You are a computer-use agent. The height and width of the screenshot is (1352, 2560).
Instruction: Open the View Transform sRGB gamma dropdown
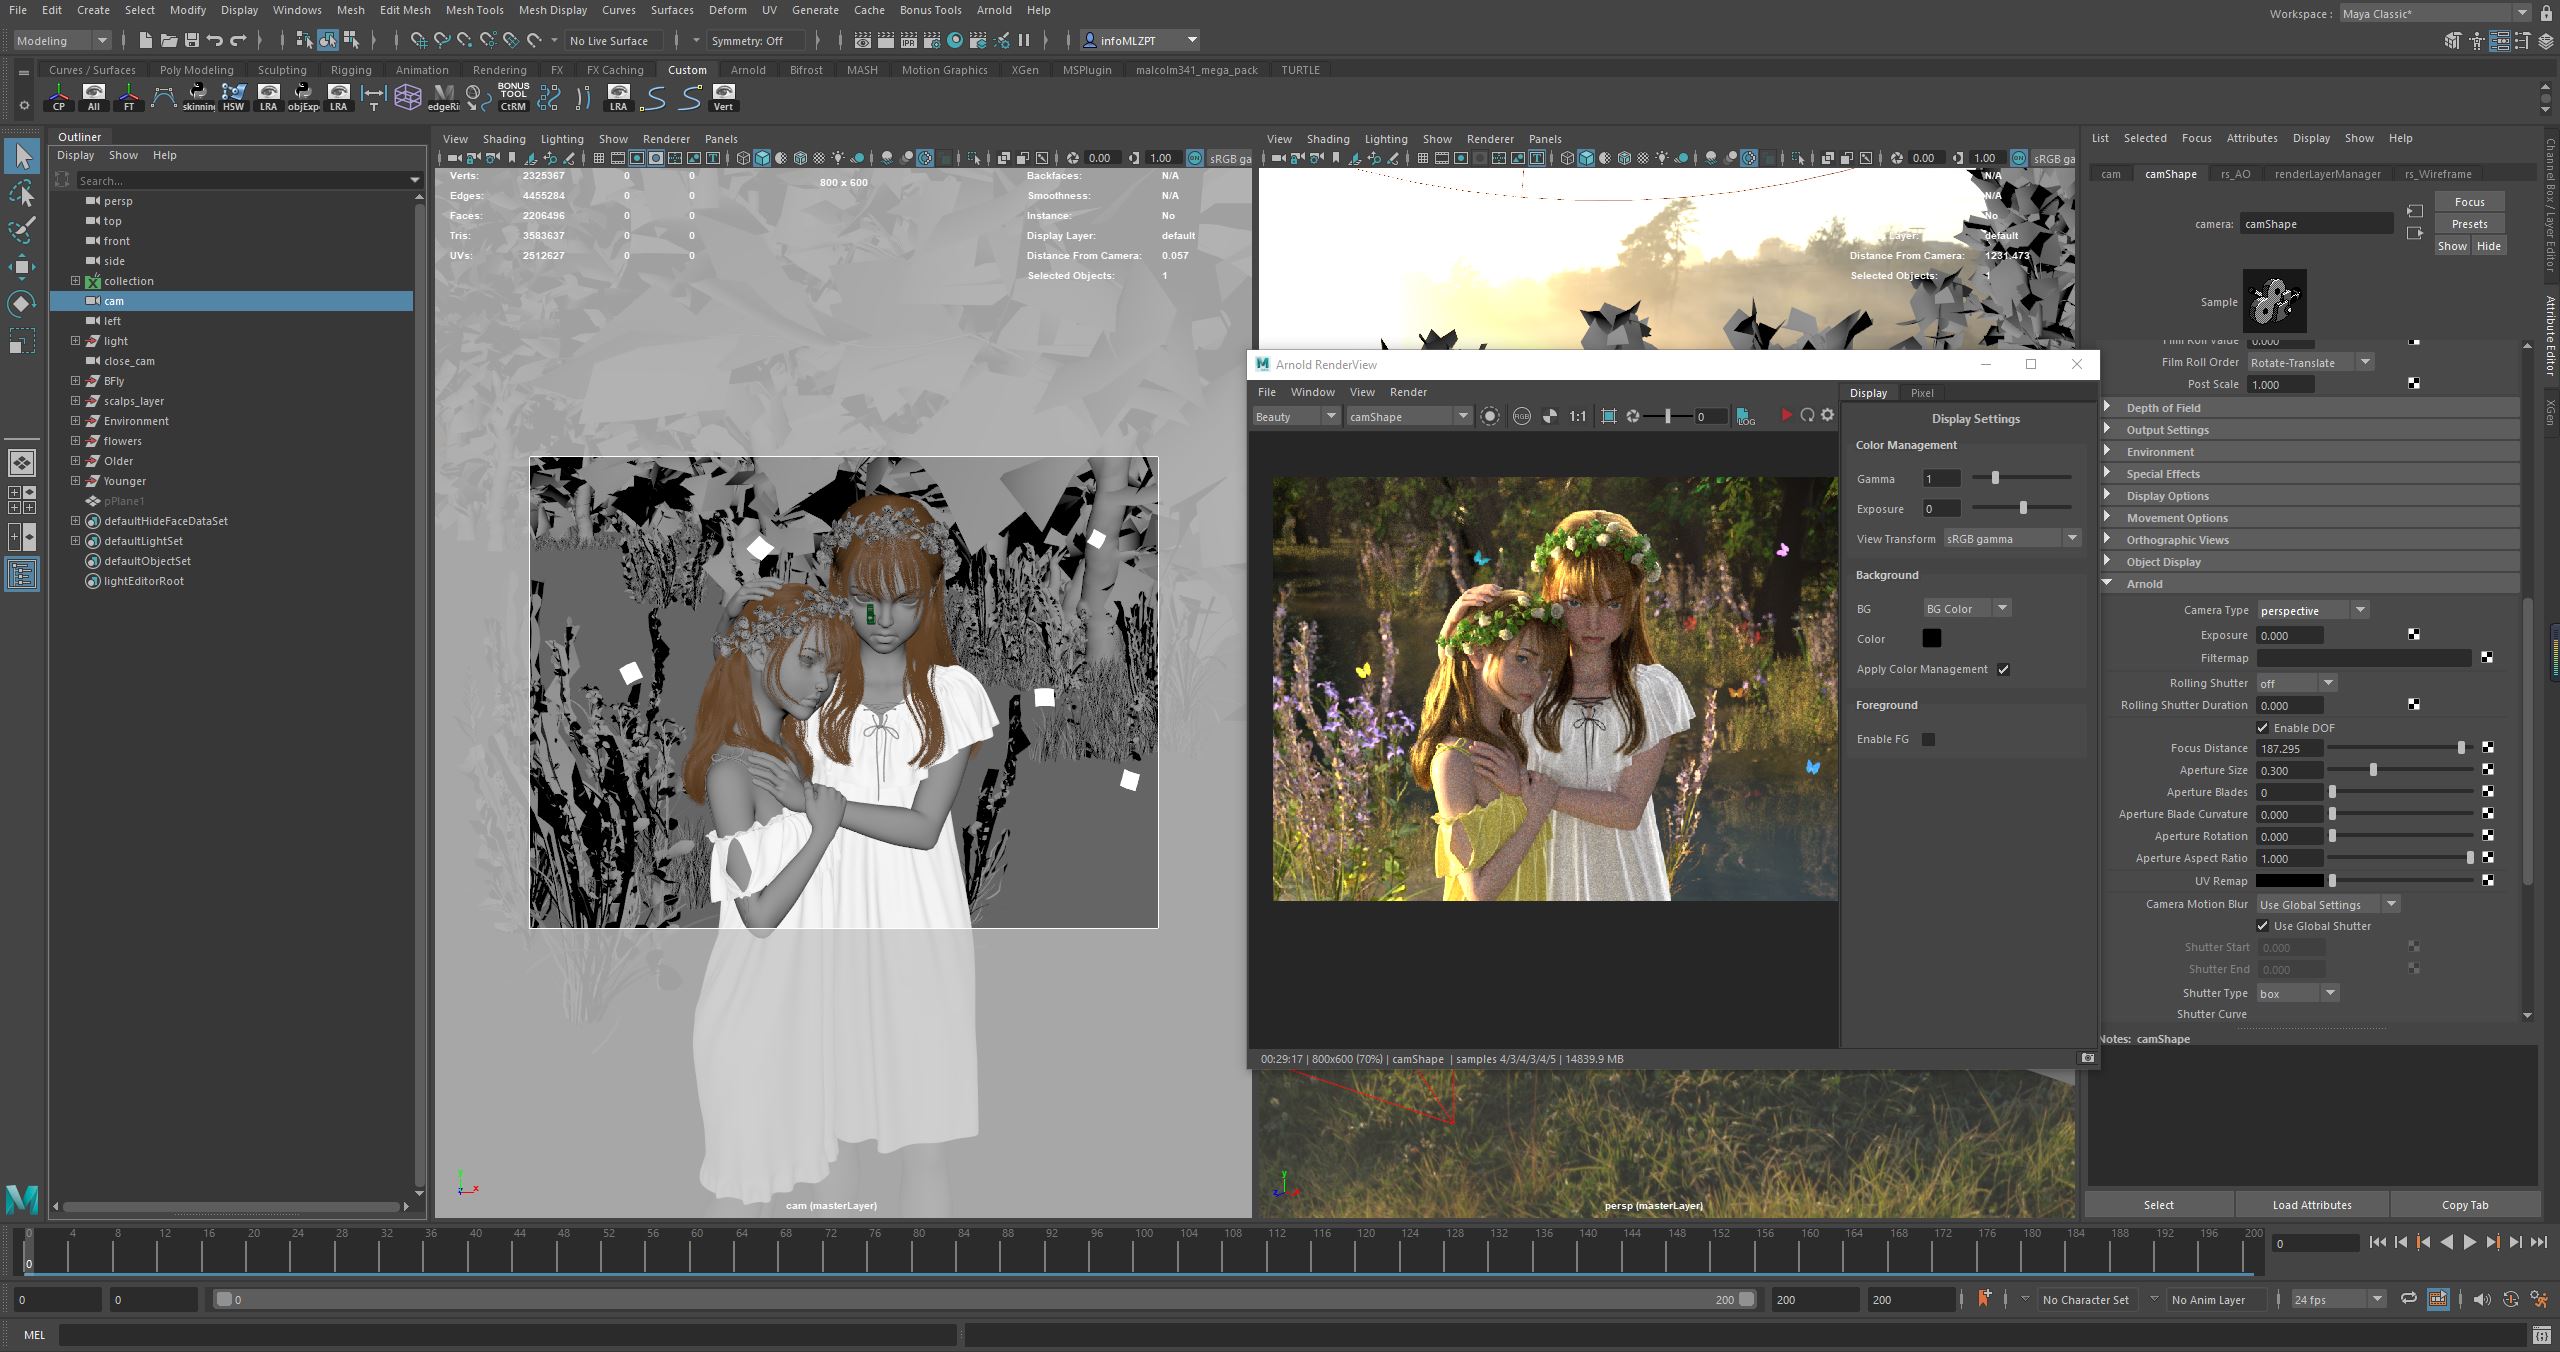tap(2012, 538)
